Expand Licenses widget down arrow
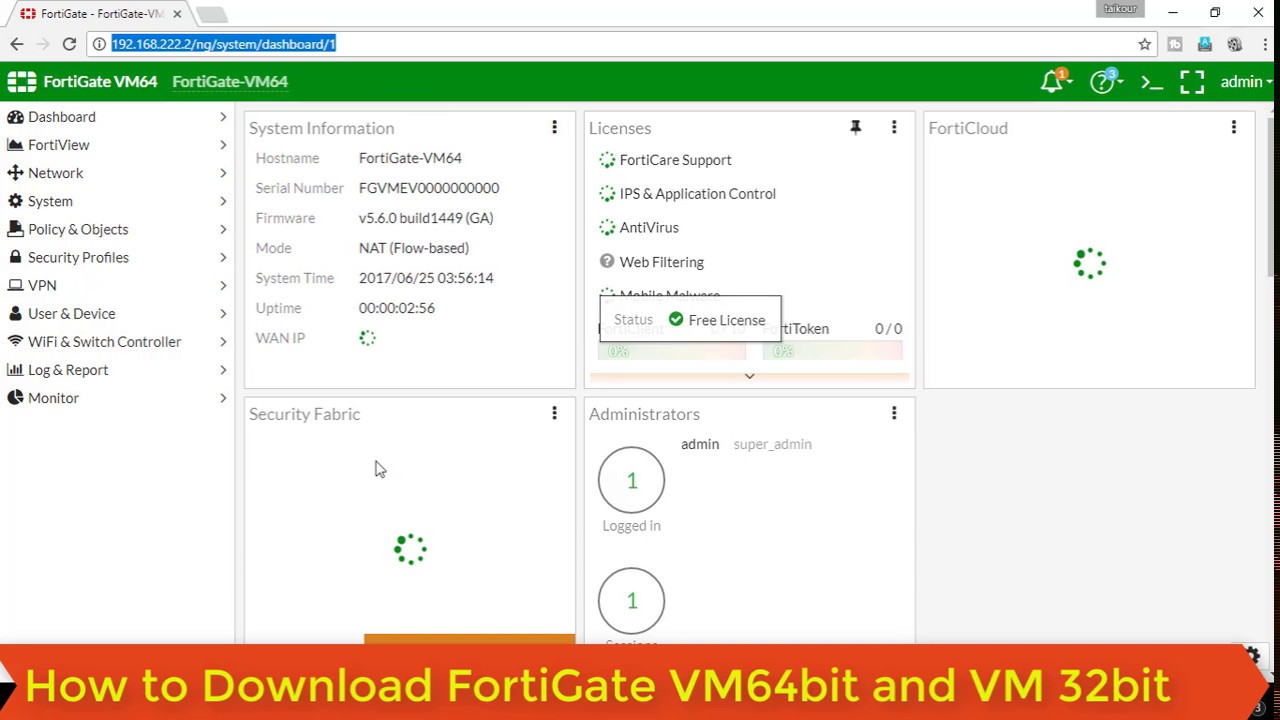 pyautogui.click(x=749, y=376)
